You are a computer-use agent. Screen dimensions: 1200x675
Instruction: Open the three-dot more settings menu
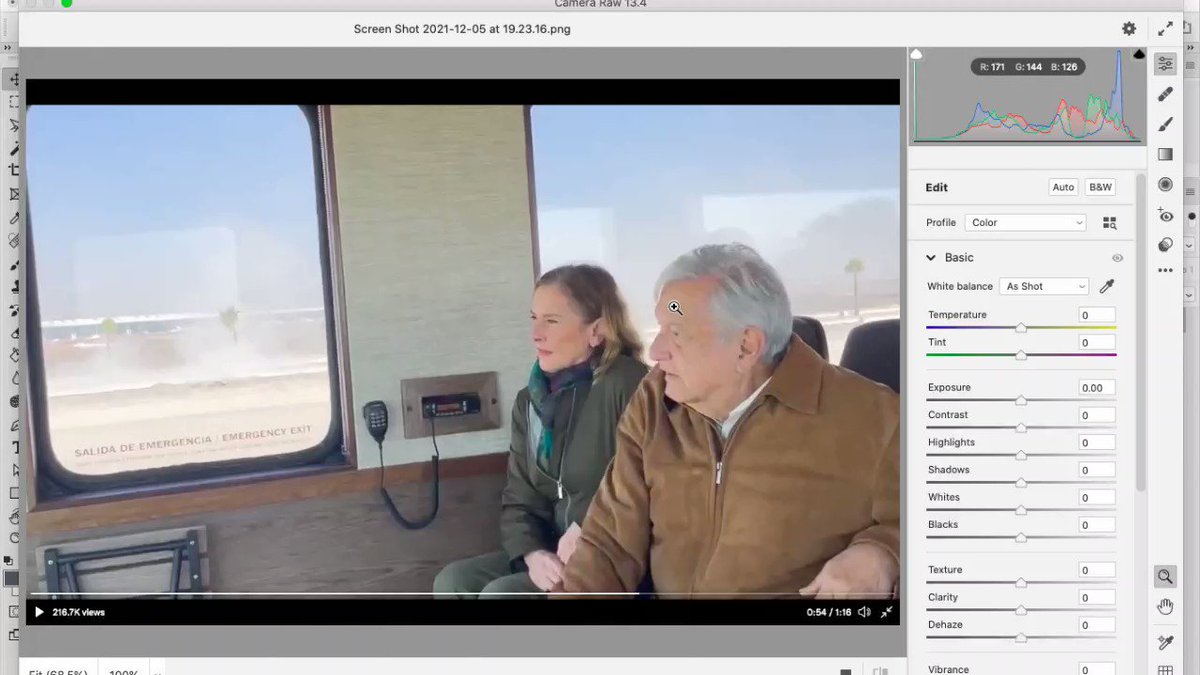click(x=1165, y=270)
